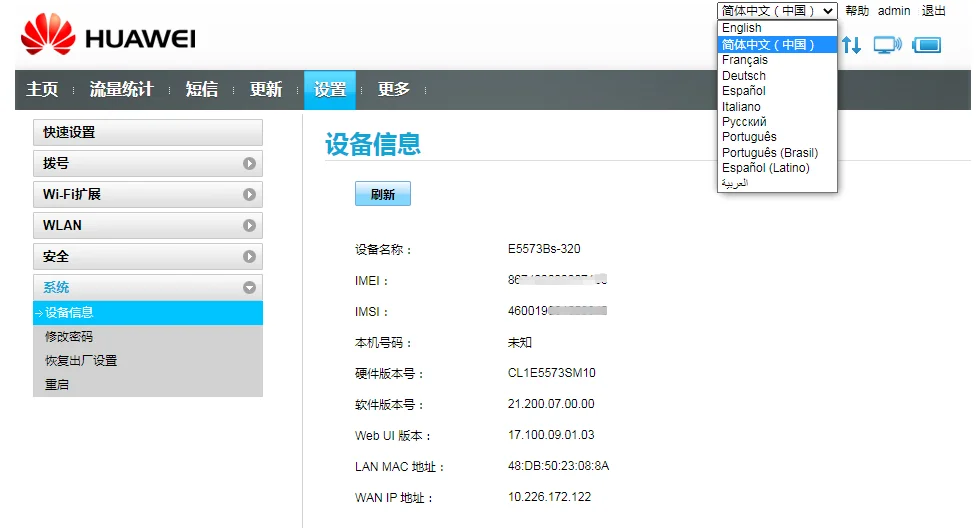Image resolution: width=976 pixels, height=528 pixels.
Task: Open 快速设置 in the sidebar
Action: pos(148,133)
